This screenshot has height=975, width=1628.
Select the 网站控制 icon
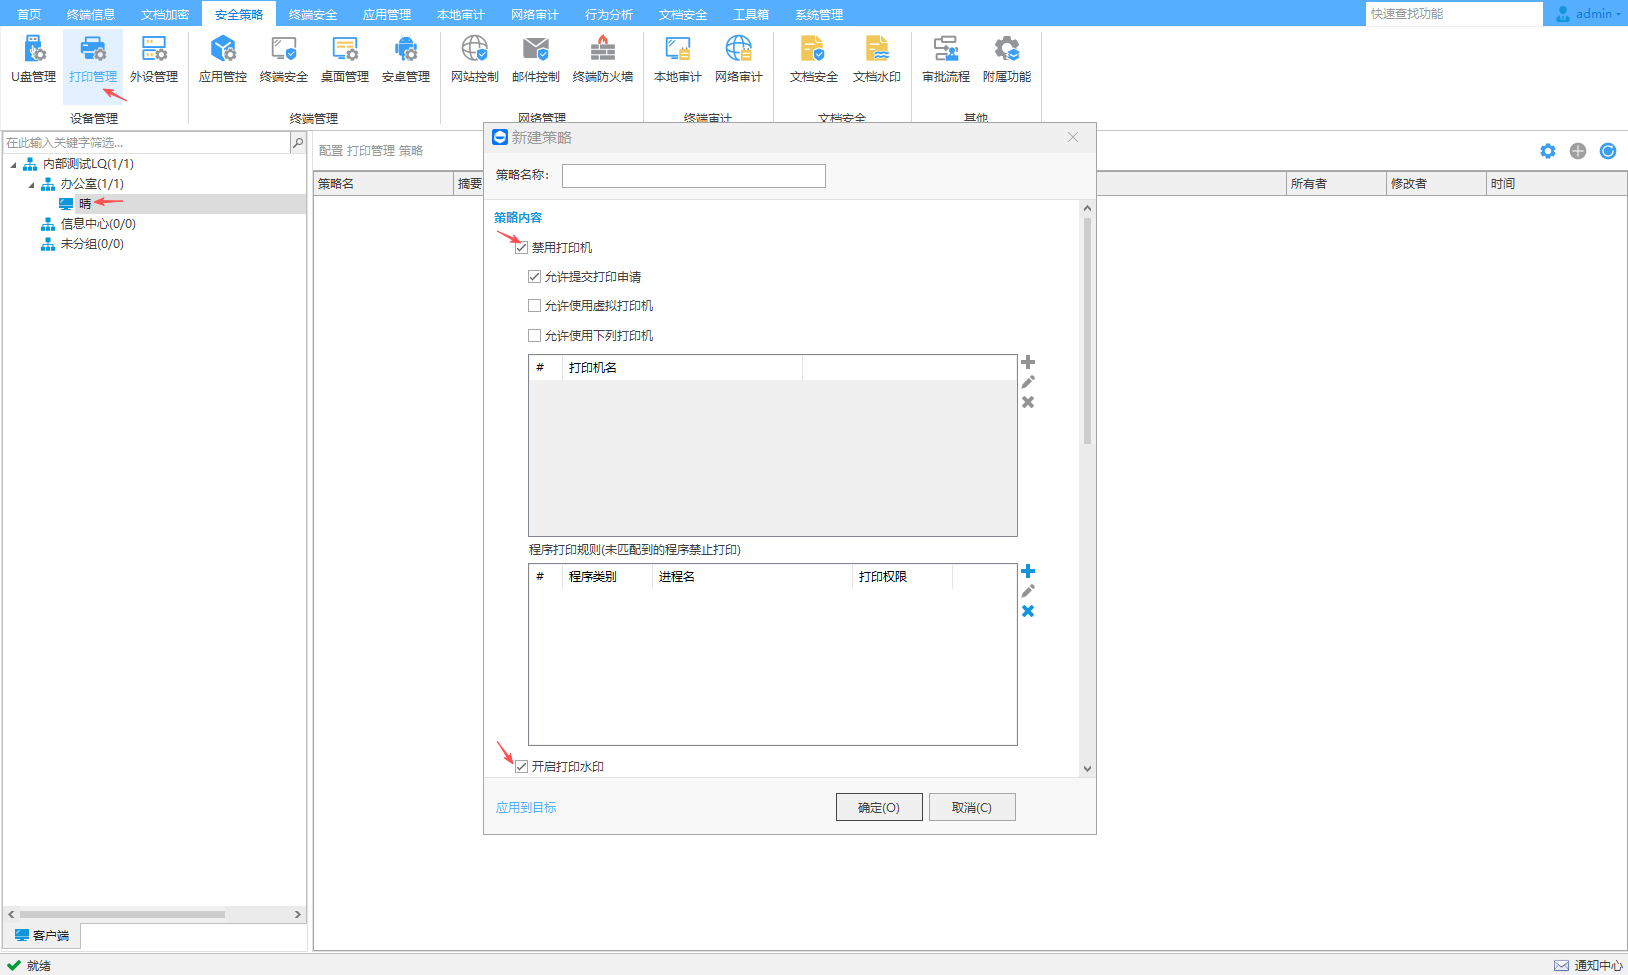pos(474,59)
